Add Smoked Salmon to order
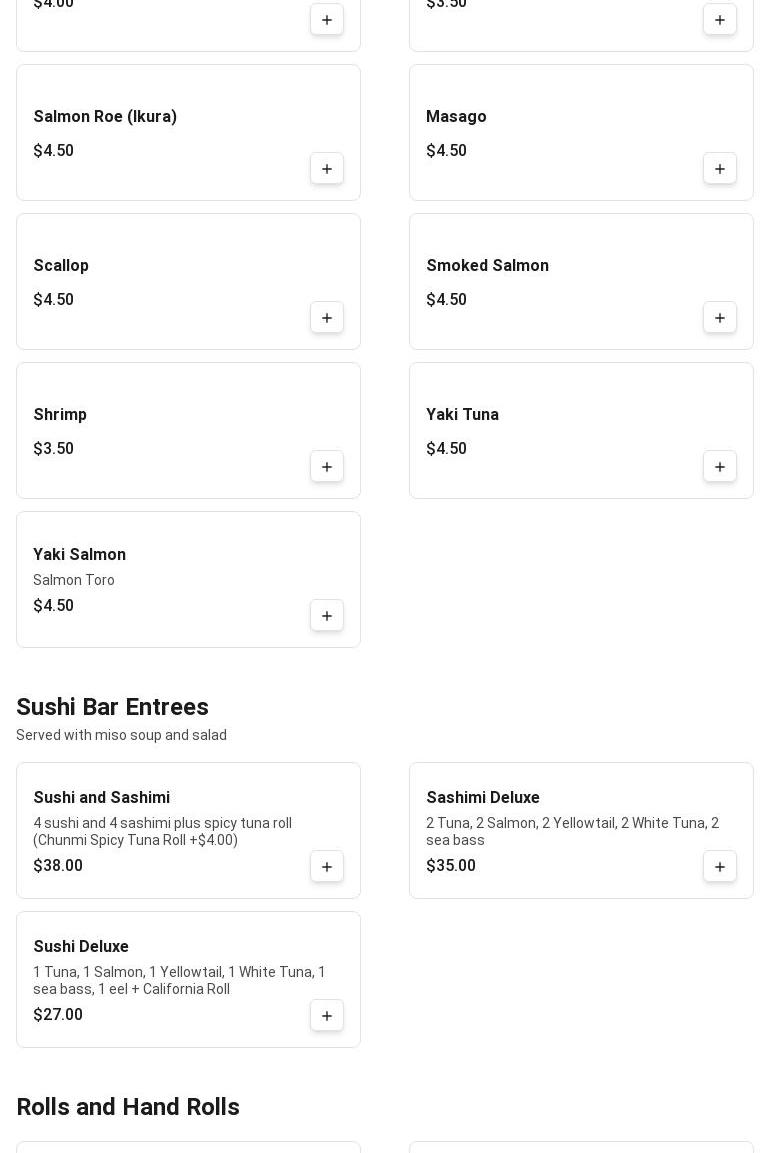Viewport: 770px width, 1153px height. coord(720,317)
